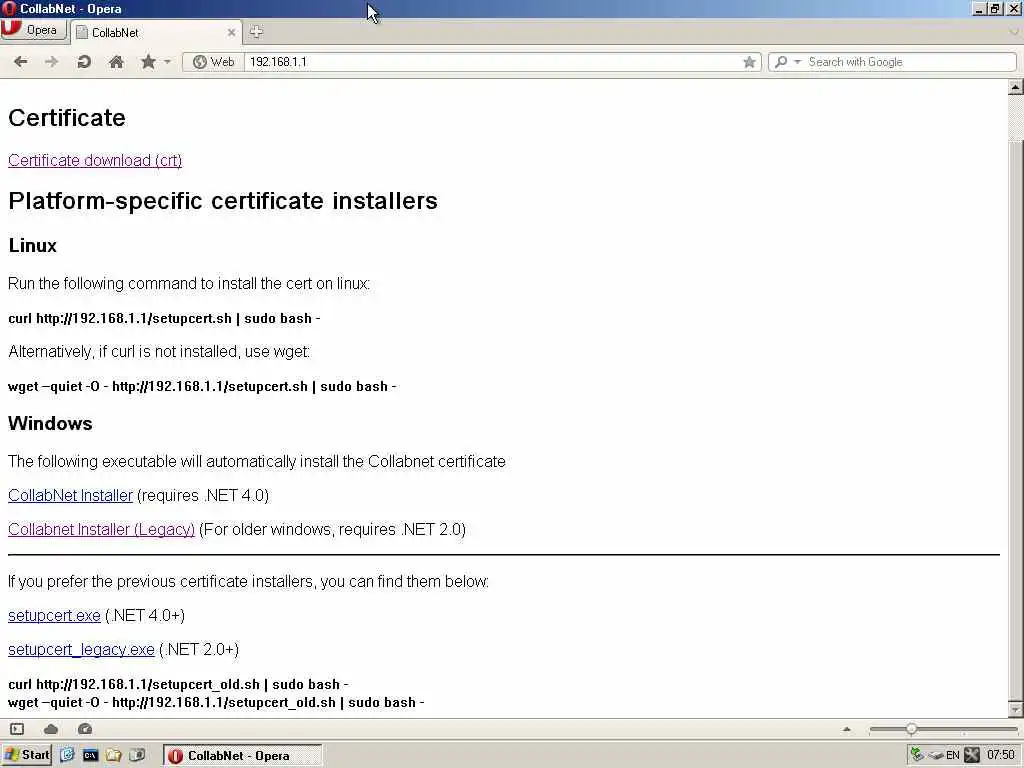The width and height of the screenshot is (1024, 768).
Task: Open Collabnet Installer (Legacy) link
Action: point(101,530)
